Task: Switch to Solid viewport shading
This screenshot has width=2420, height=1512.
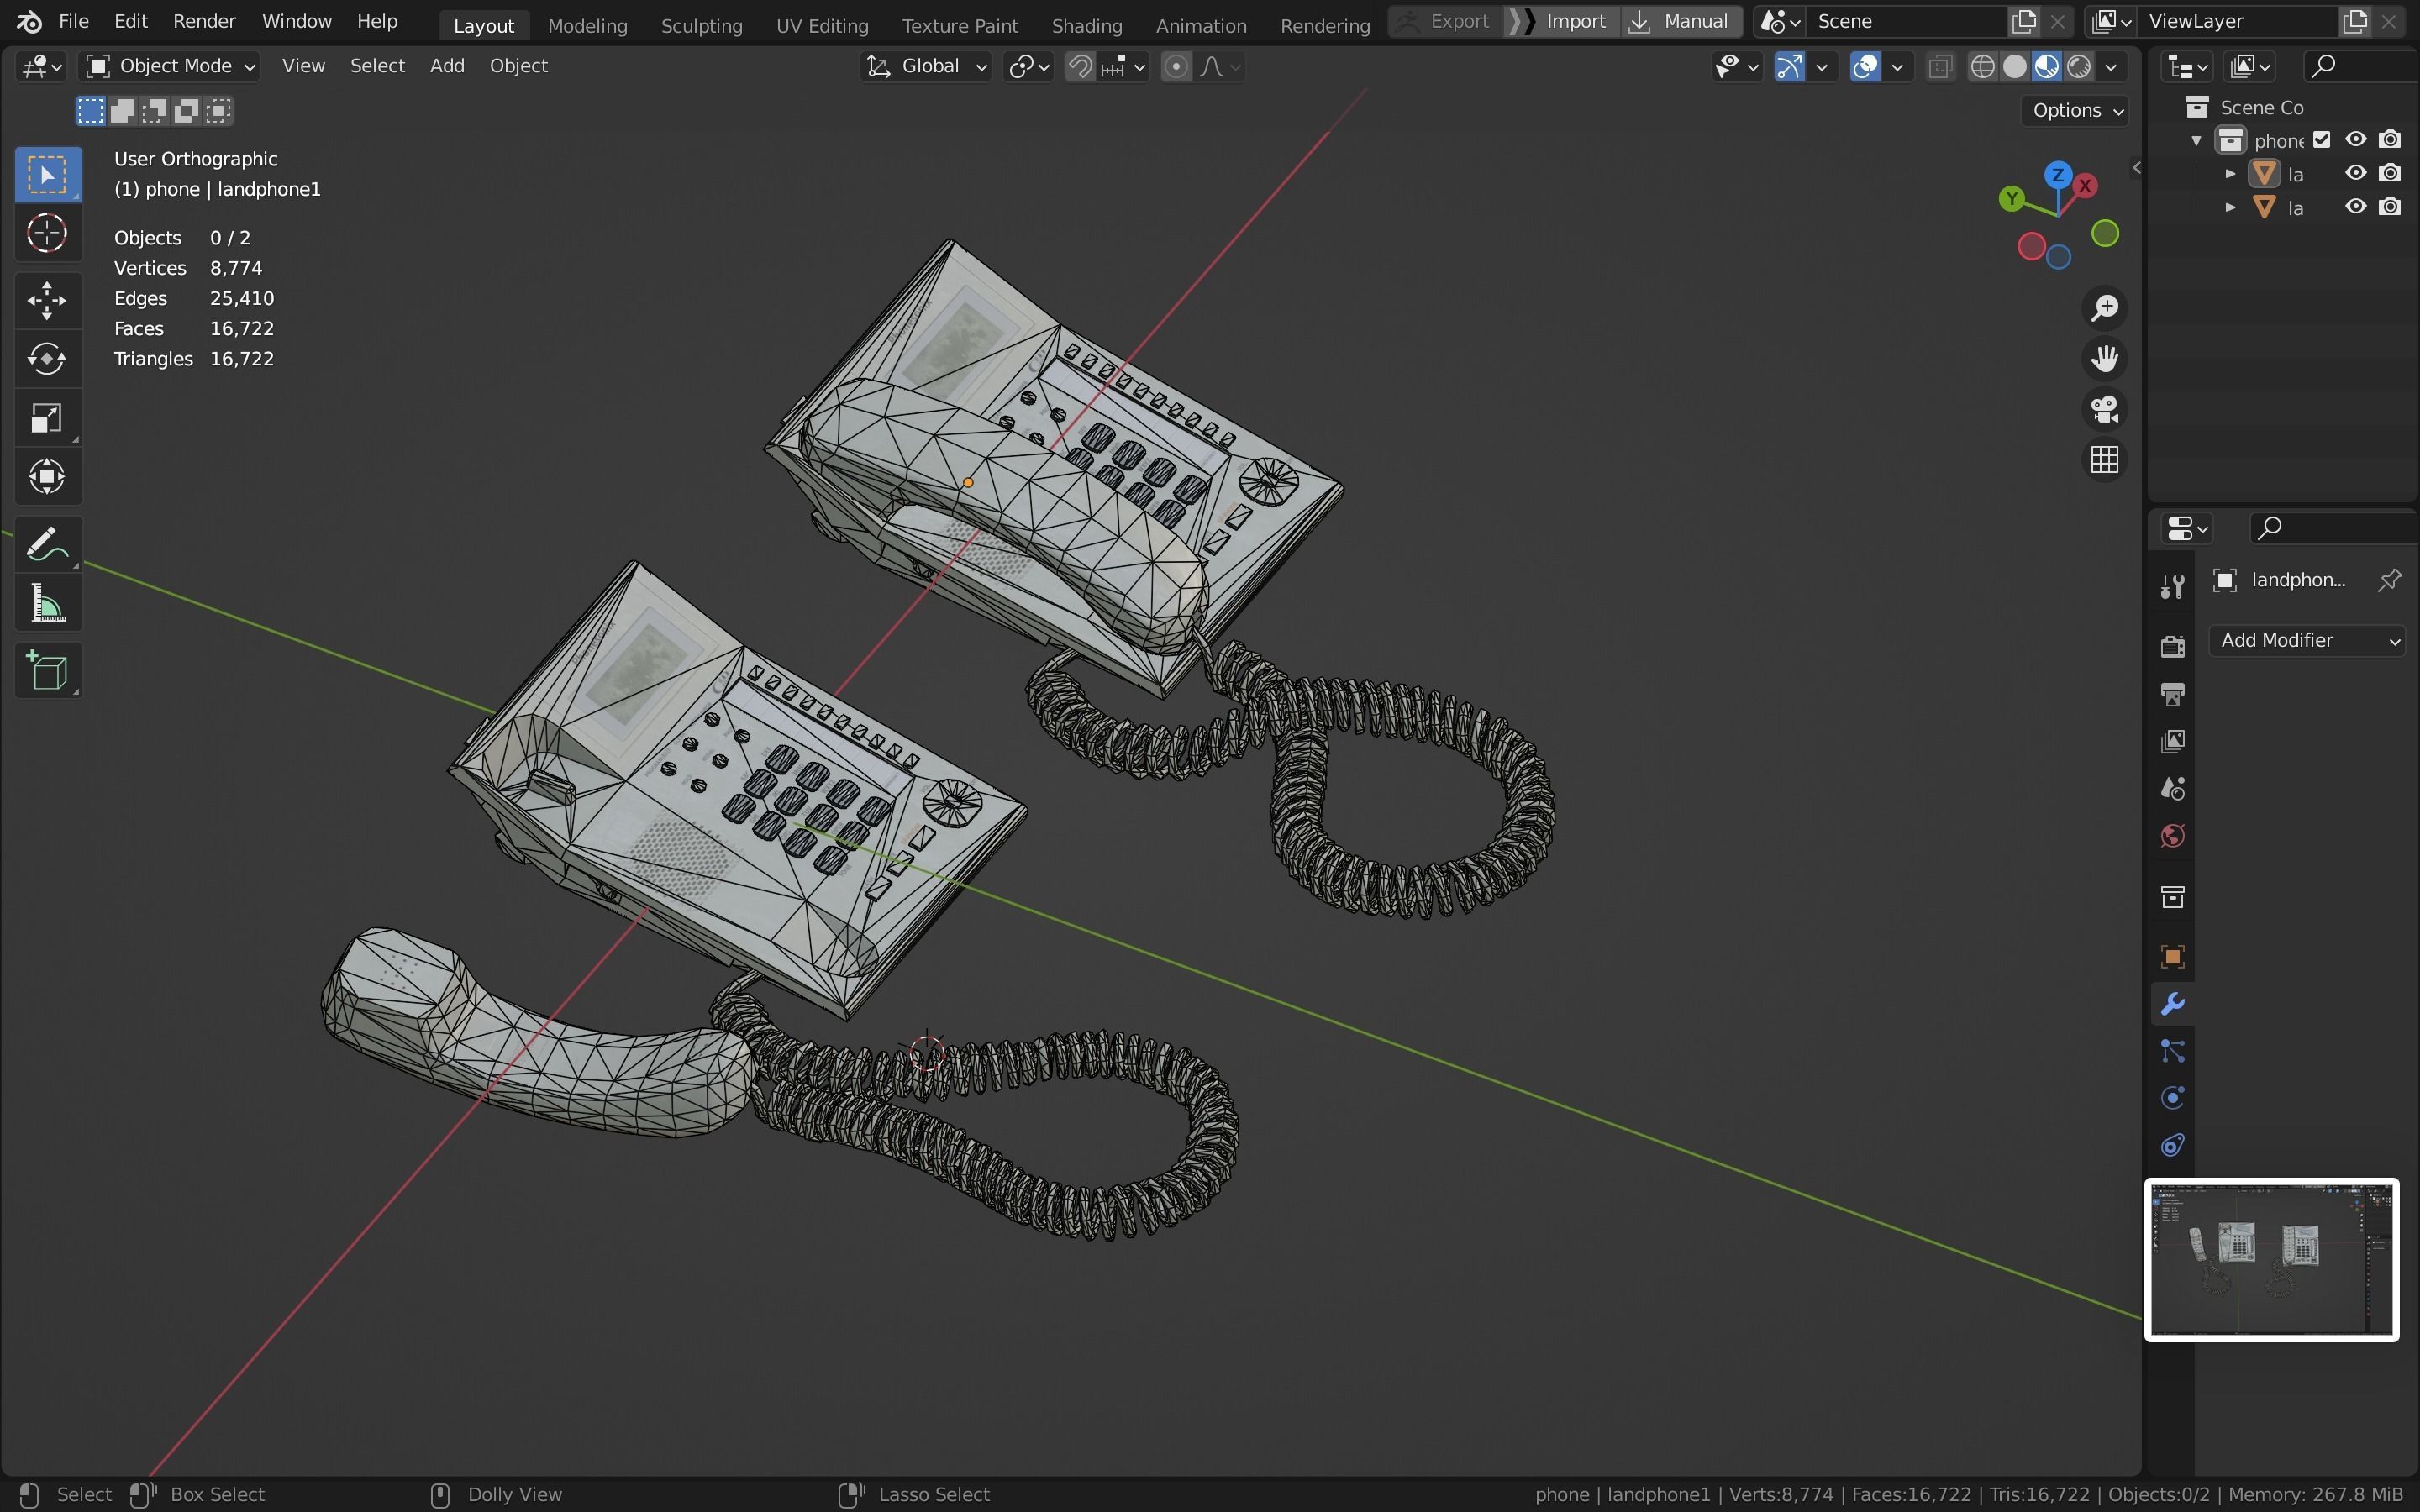Action: point(2015,67)
